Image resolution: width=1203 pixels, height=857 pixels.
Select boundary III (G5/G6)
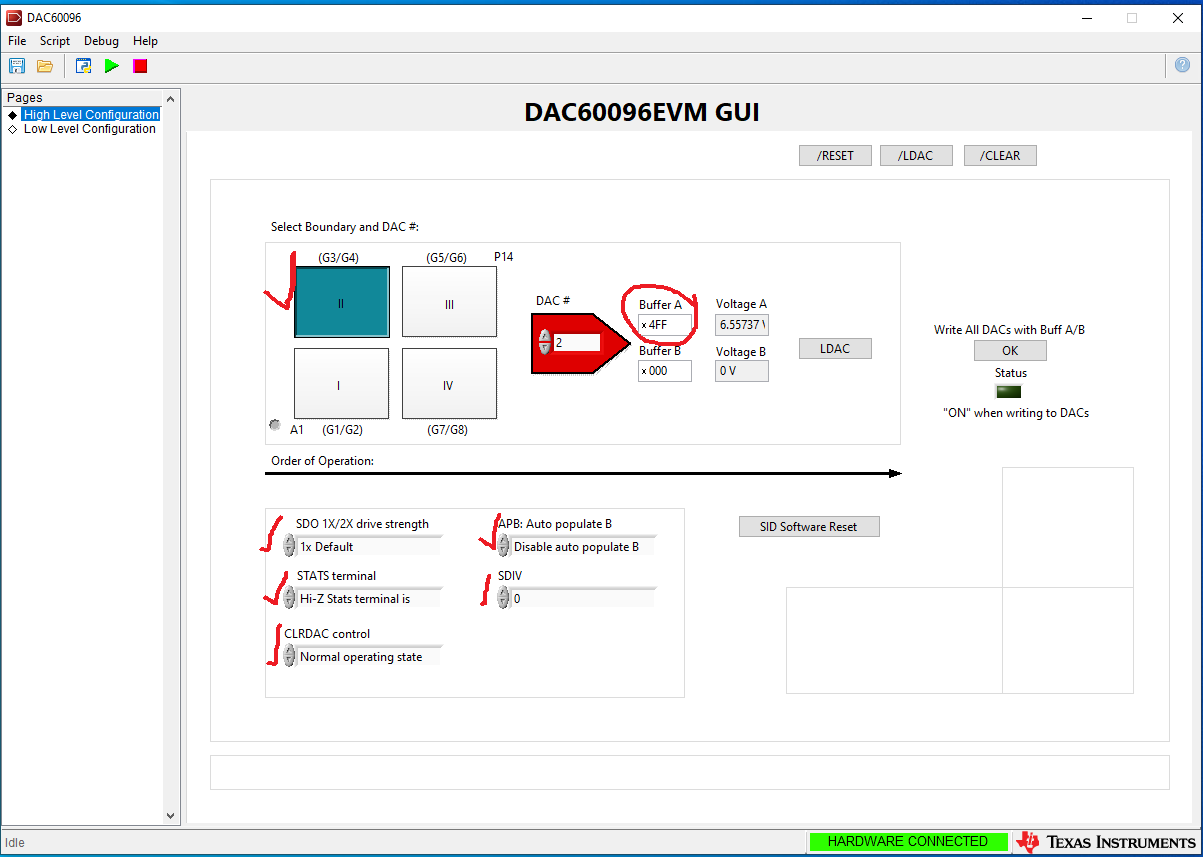click(x=449, y=302)
